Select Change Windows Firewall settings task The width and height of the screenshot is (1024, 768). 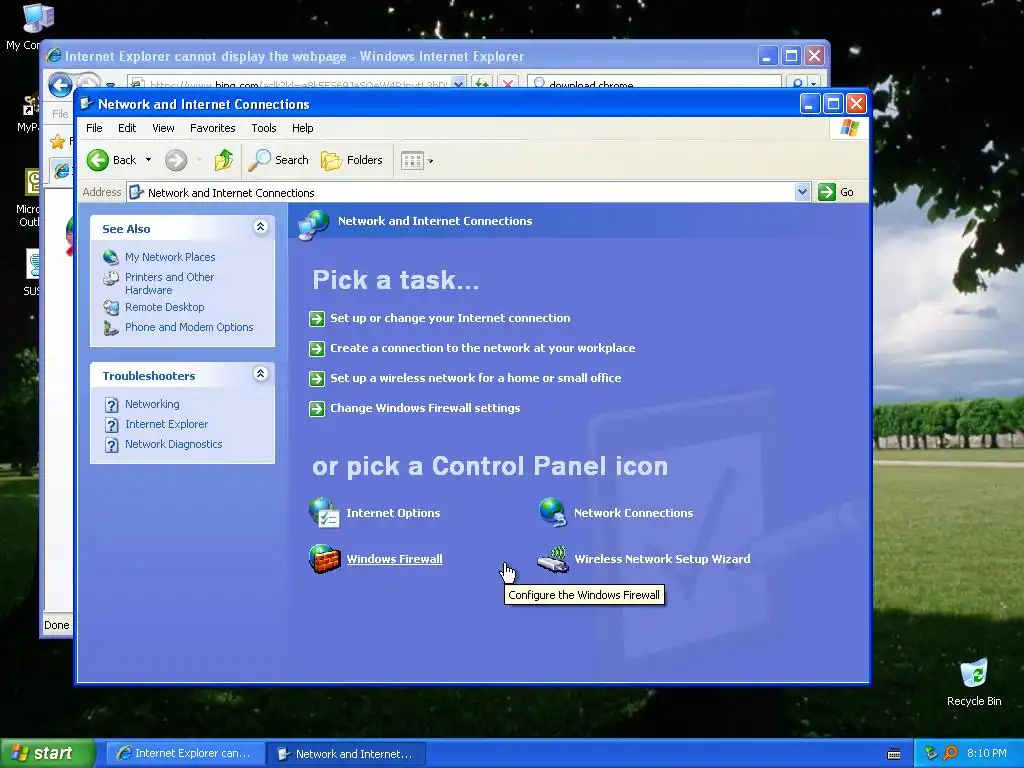[425, 408]
